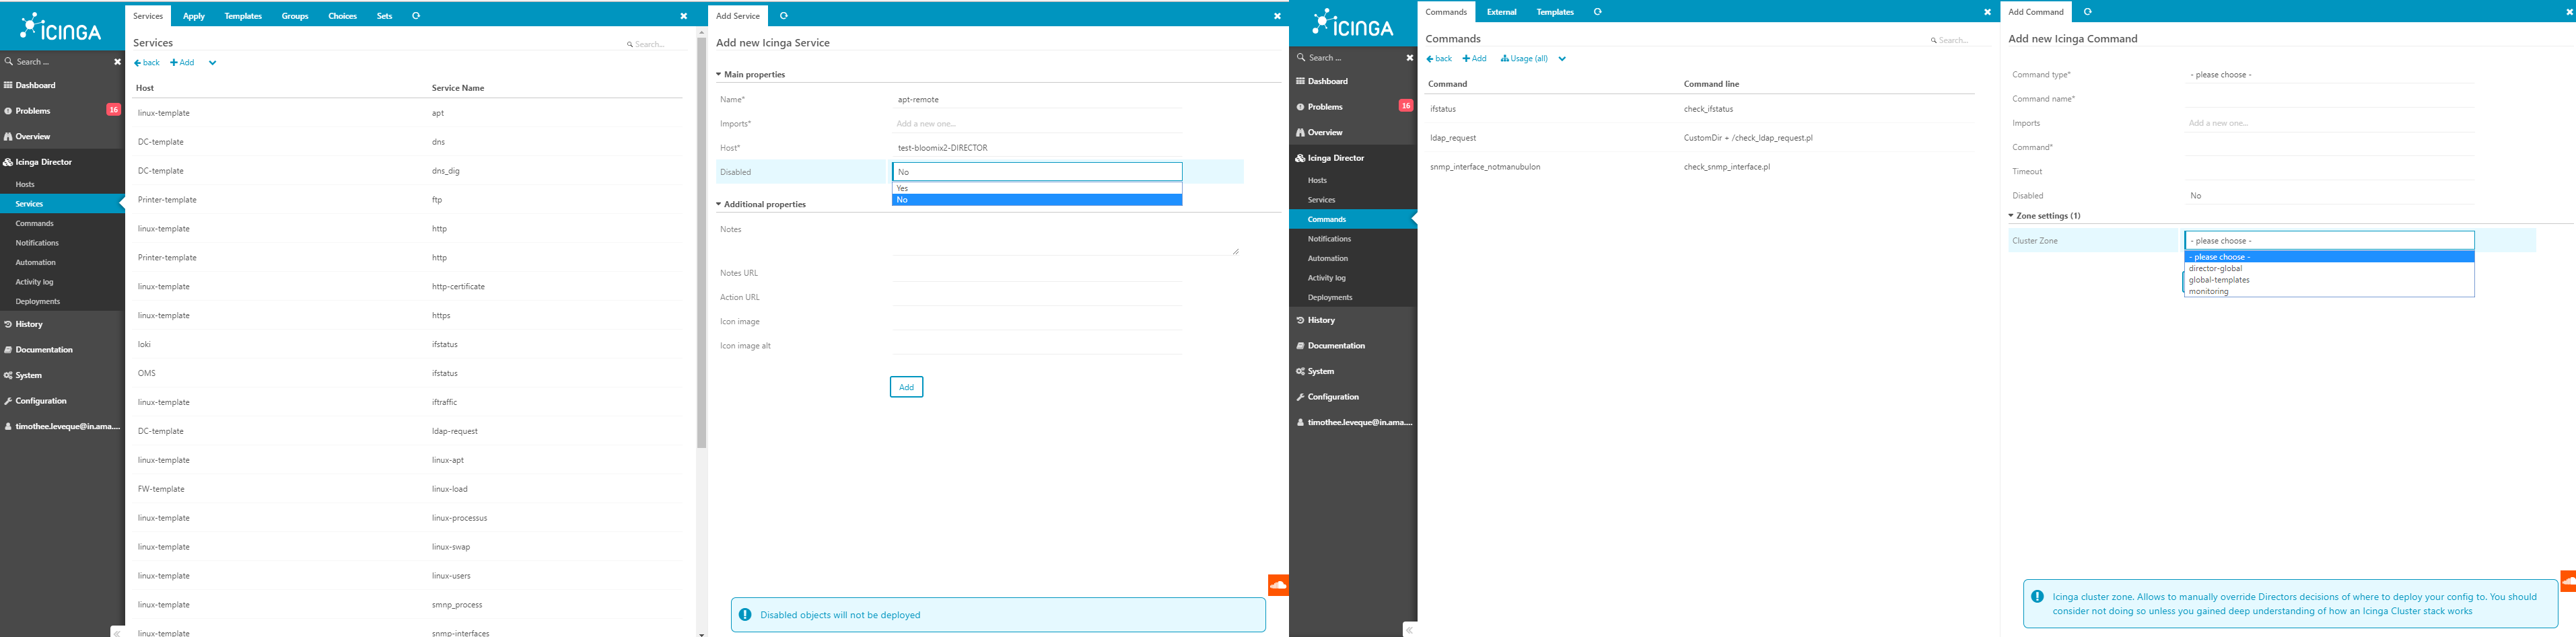The width and height of the screenshot is (2576, 637).
Task: Click the Add button to submit the service
Action: coord(906,387)
